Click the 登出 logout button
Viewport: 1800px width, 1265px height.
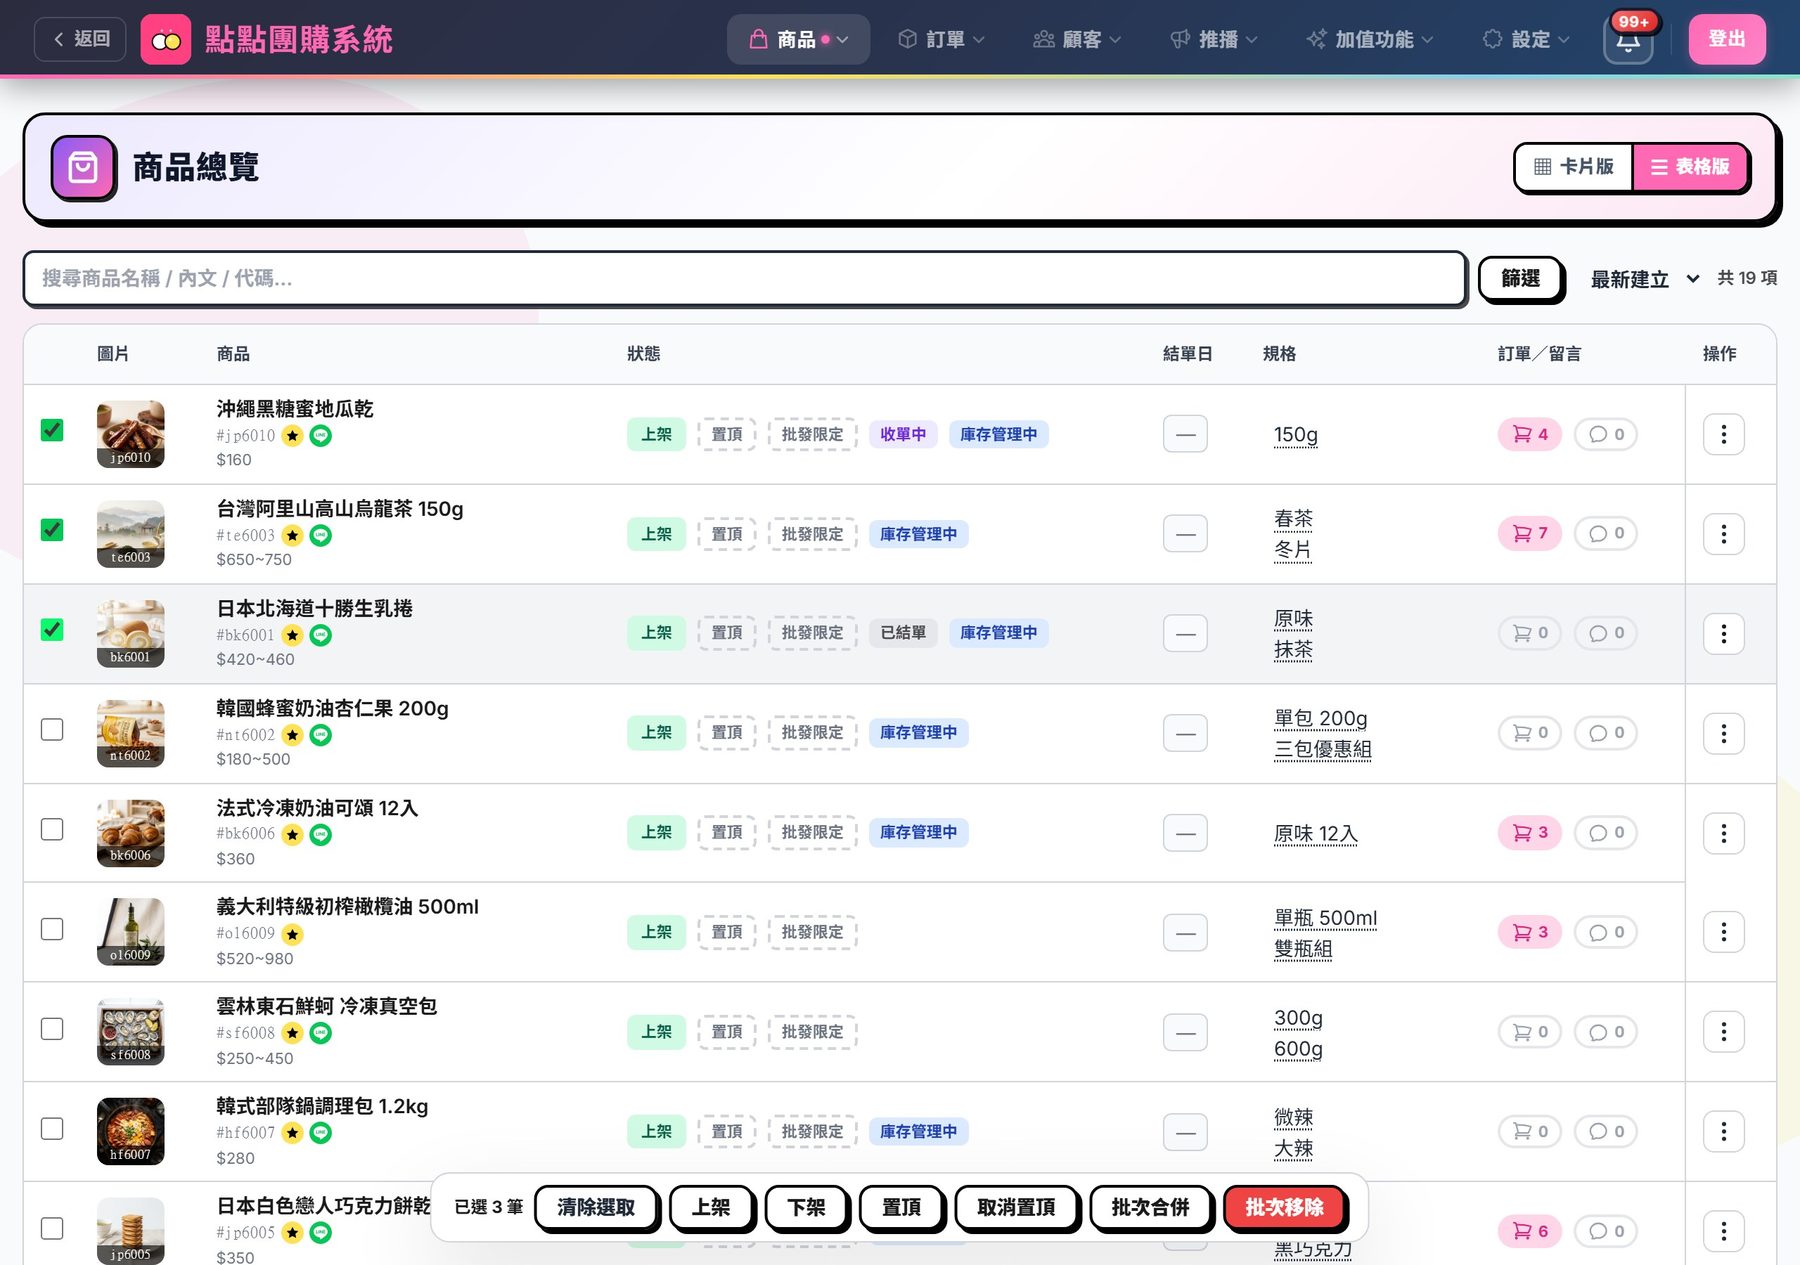click(x=1727, y=40)
